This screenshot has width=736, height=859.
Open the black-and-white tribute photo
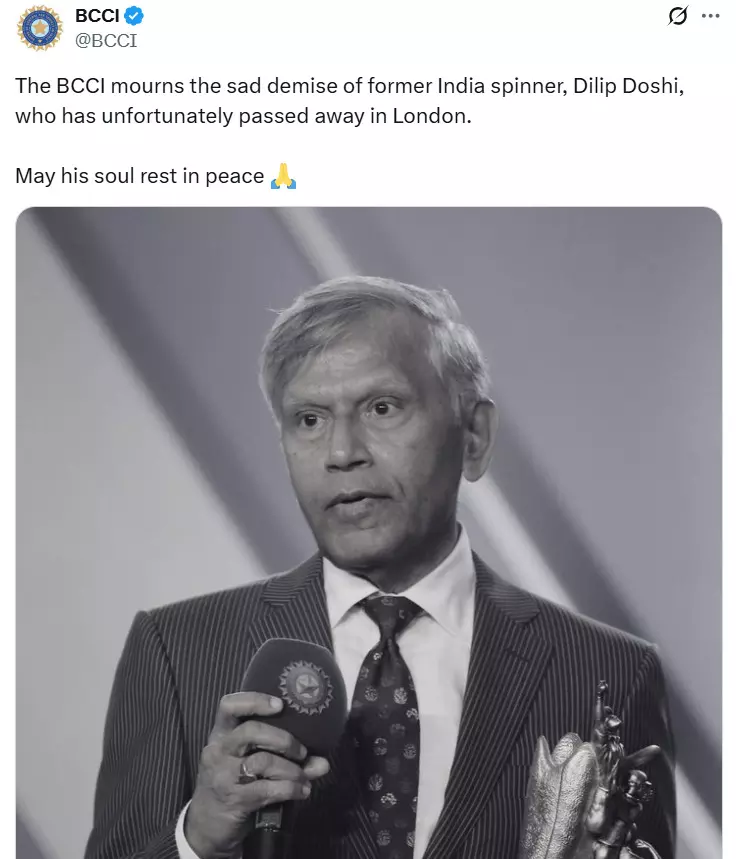[x=368, y=450]
